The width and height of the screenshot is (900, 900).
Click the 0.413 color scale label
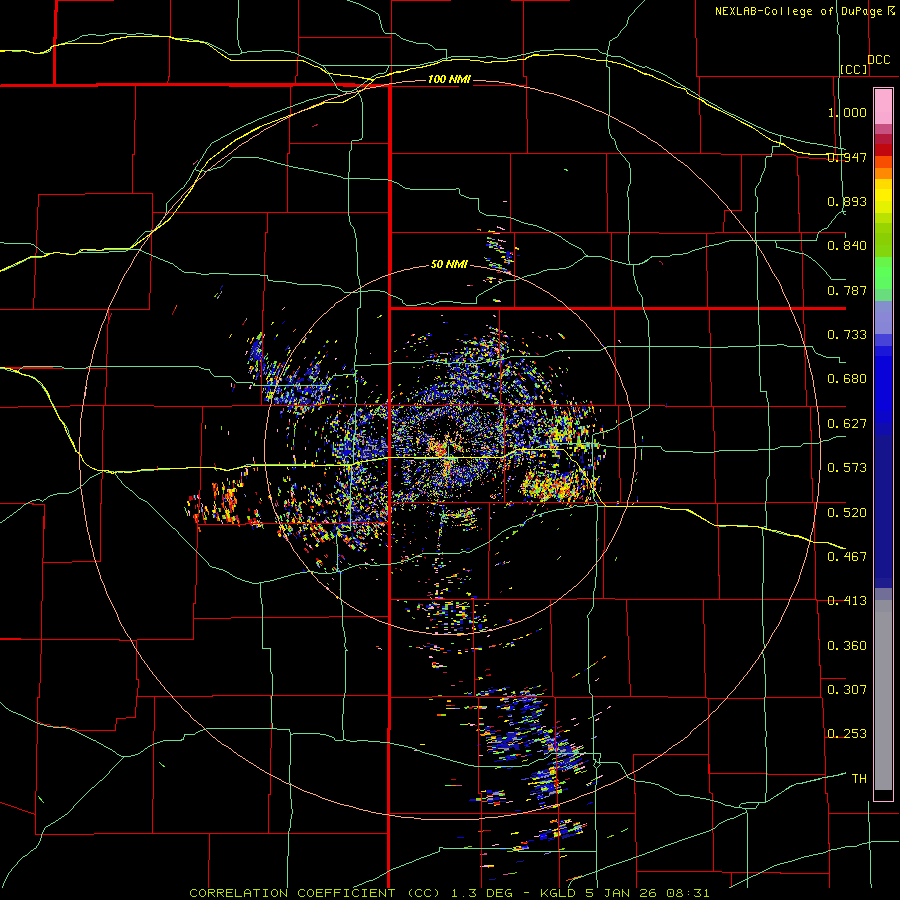(847, 601)
